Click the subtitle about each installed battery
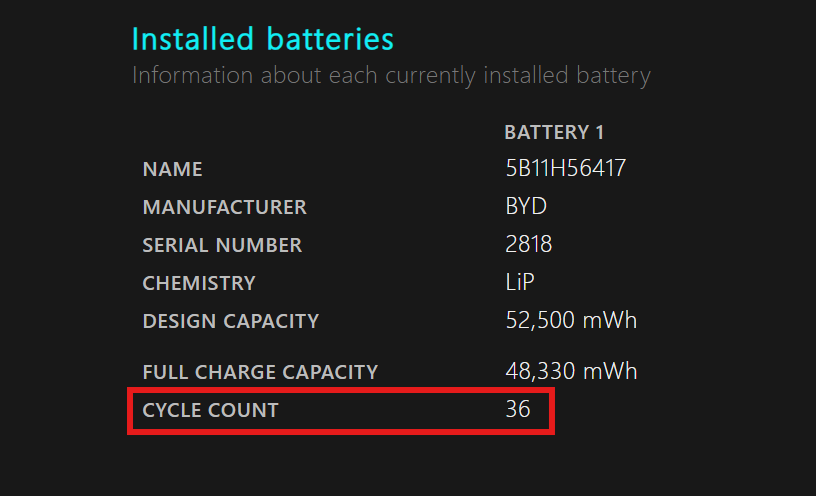The height and width of the screenshot is (496, 816). pos(391,75)
